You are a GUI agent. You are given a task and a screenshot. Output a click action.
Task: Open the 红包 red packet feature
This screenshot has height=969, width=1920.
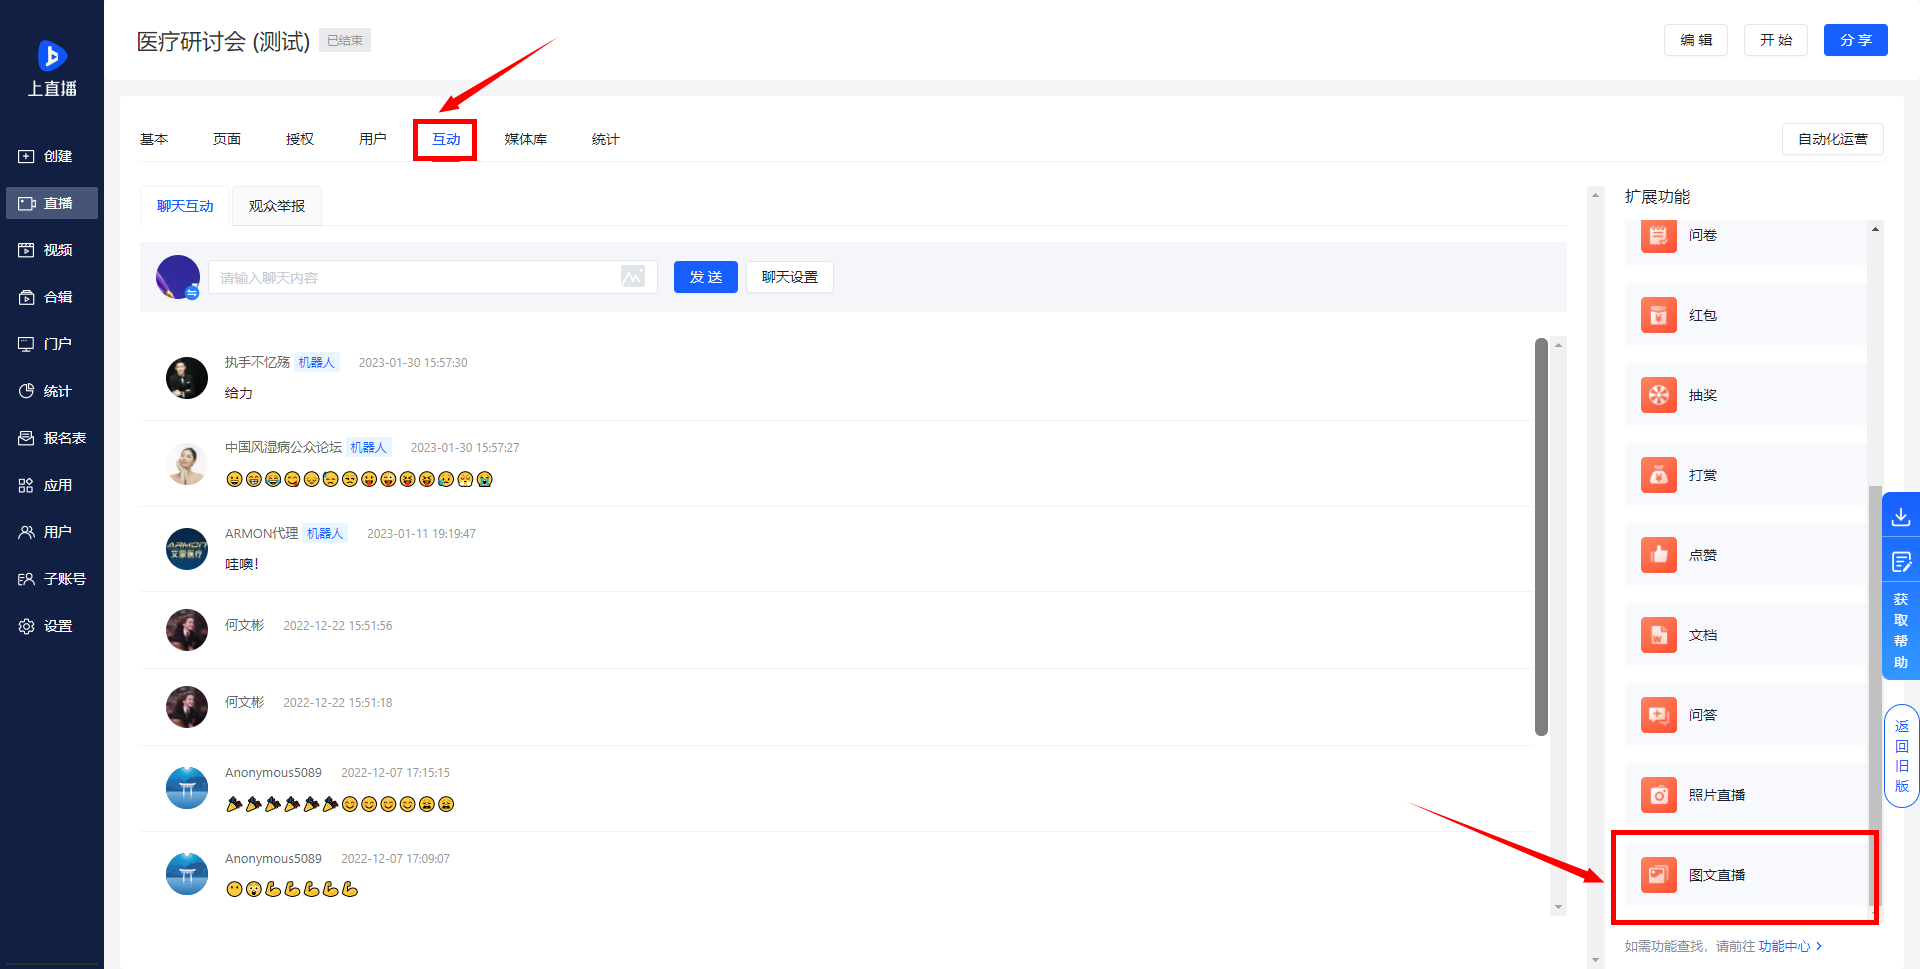point(1745,315)
